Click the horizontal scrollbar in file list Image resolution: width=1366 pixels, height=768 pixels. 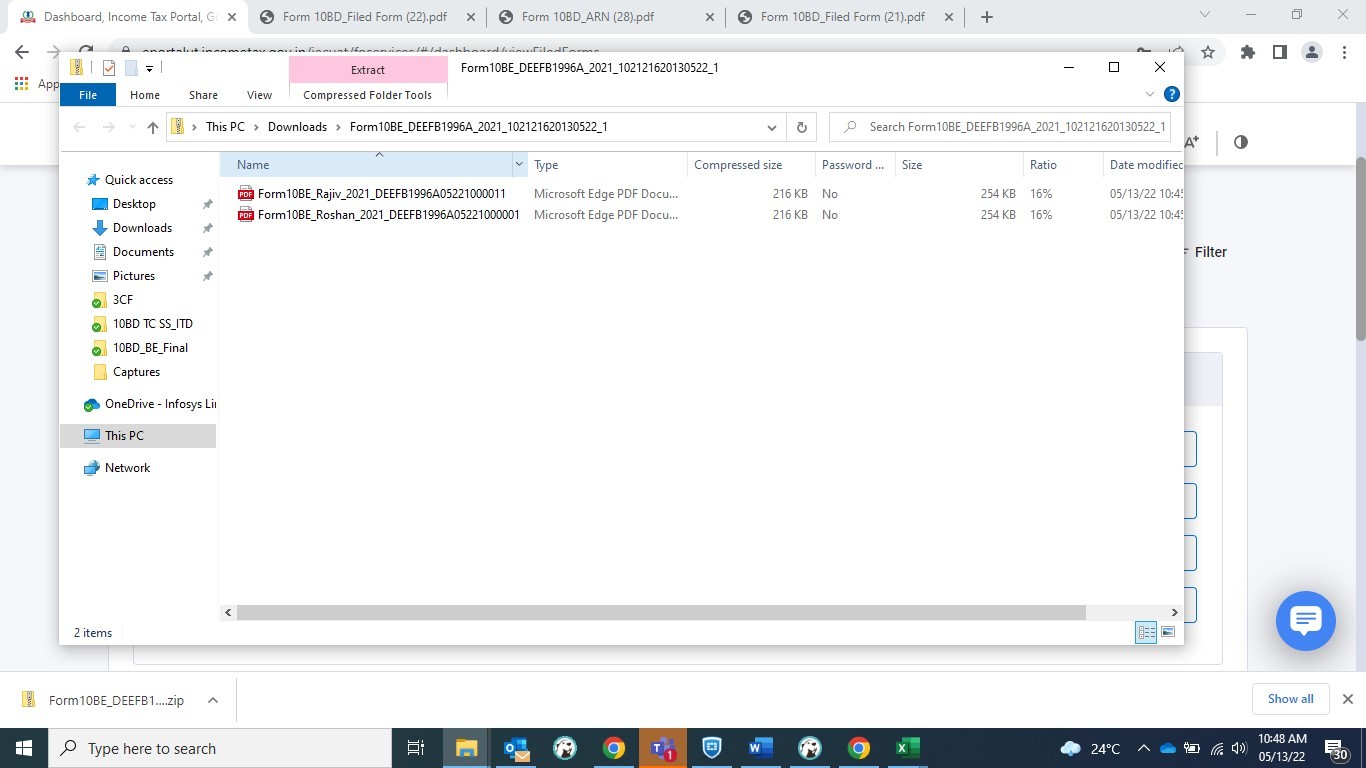(x=660, y=612)
